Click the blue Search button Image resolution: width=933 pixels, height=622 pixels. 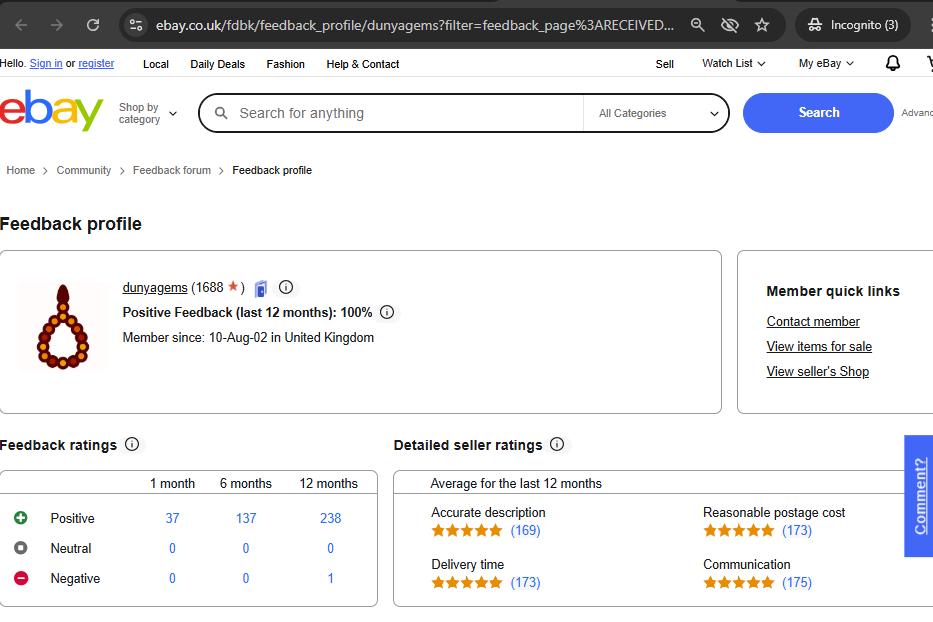(x=818, y=112)
